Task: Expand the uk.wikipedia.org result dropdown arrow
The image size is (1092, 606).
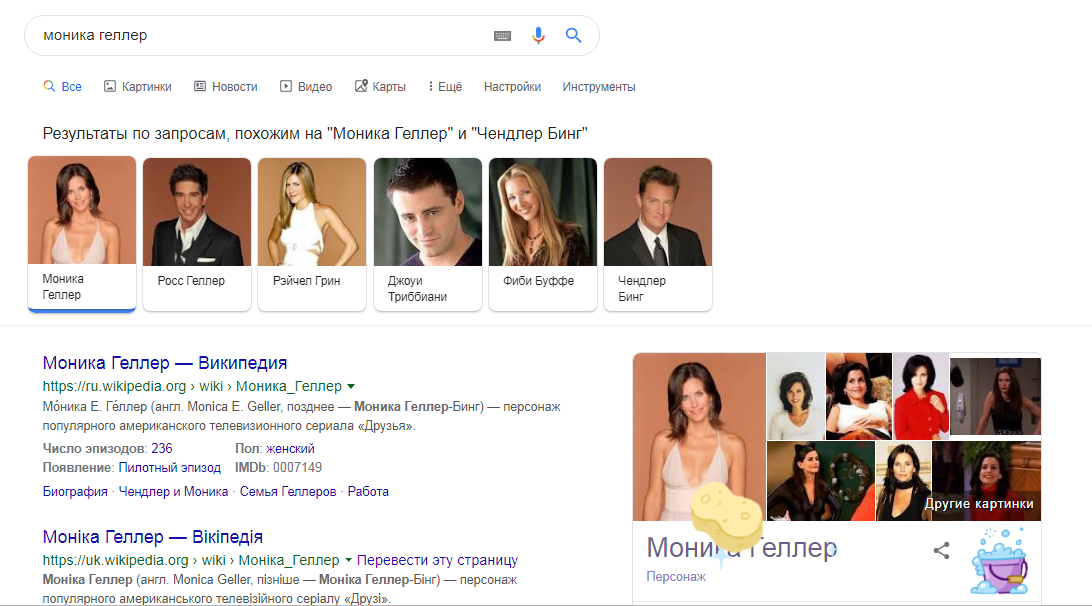Action: 348,560
